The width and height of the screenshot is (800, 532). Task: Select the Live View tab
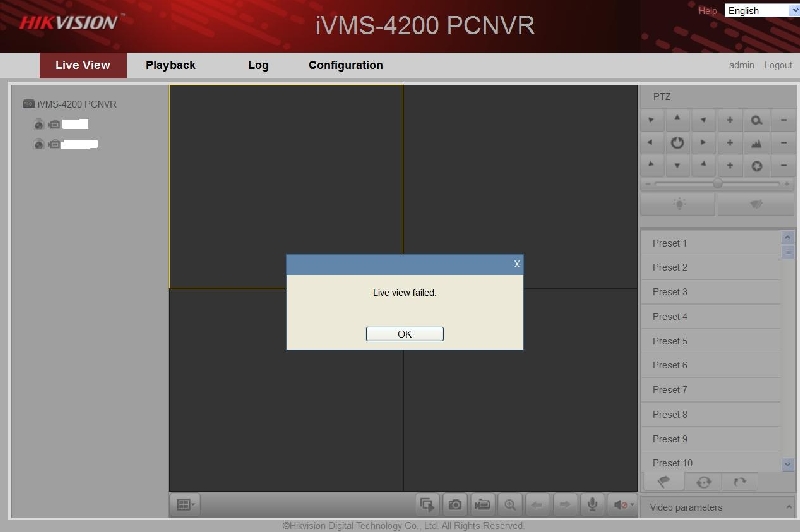coord(83,65)
